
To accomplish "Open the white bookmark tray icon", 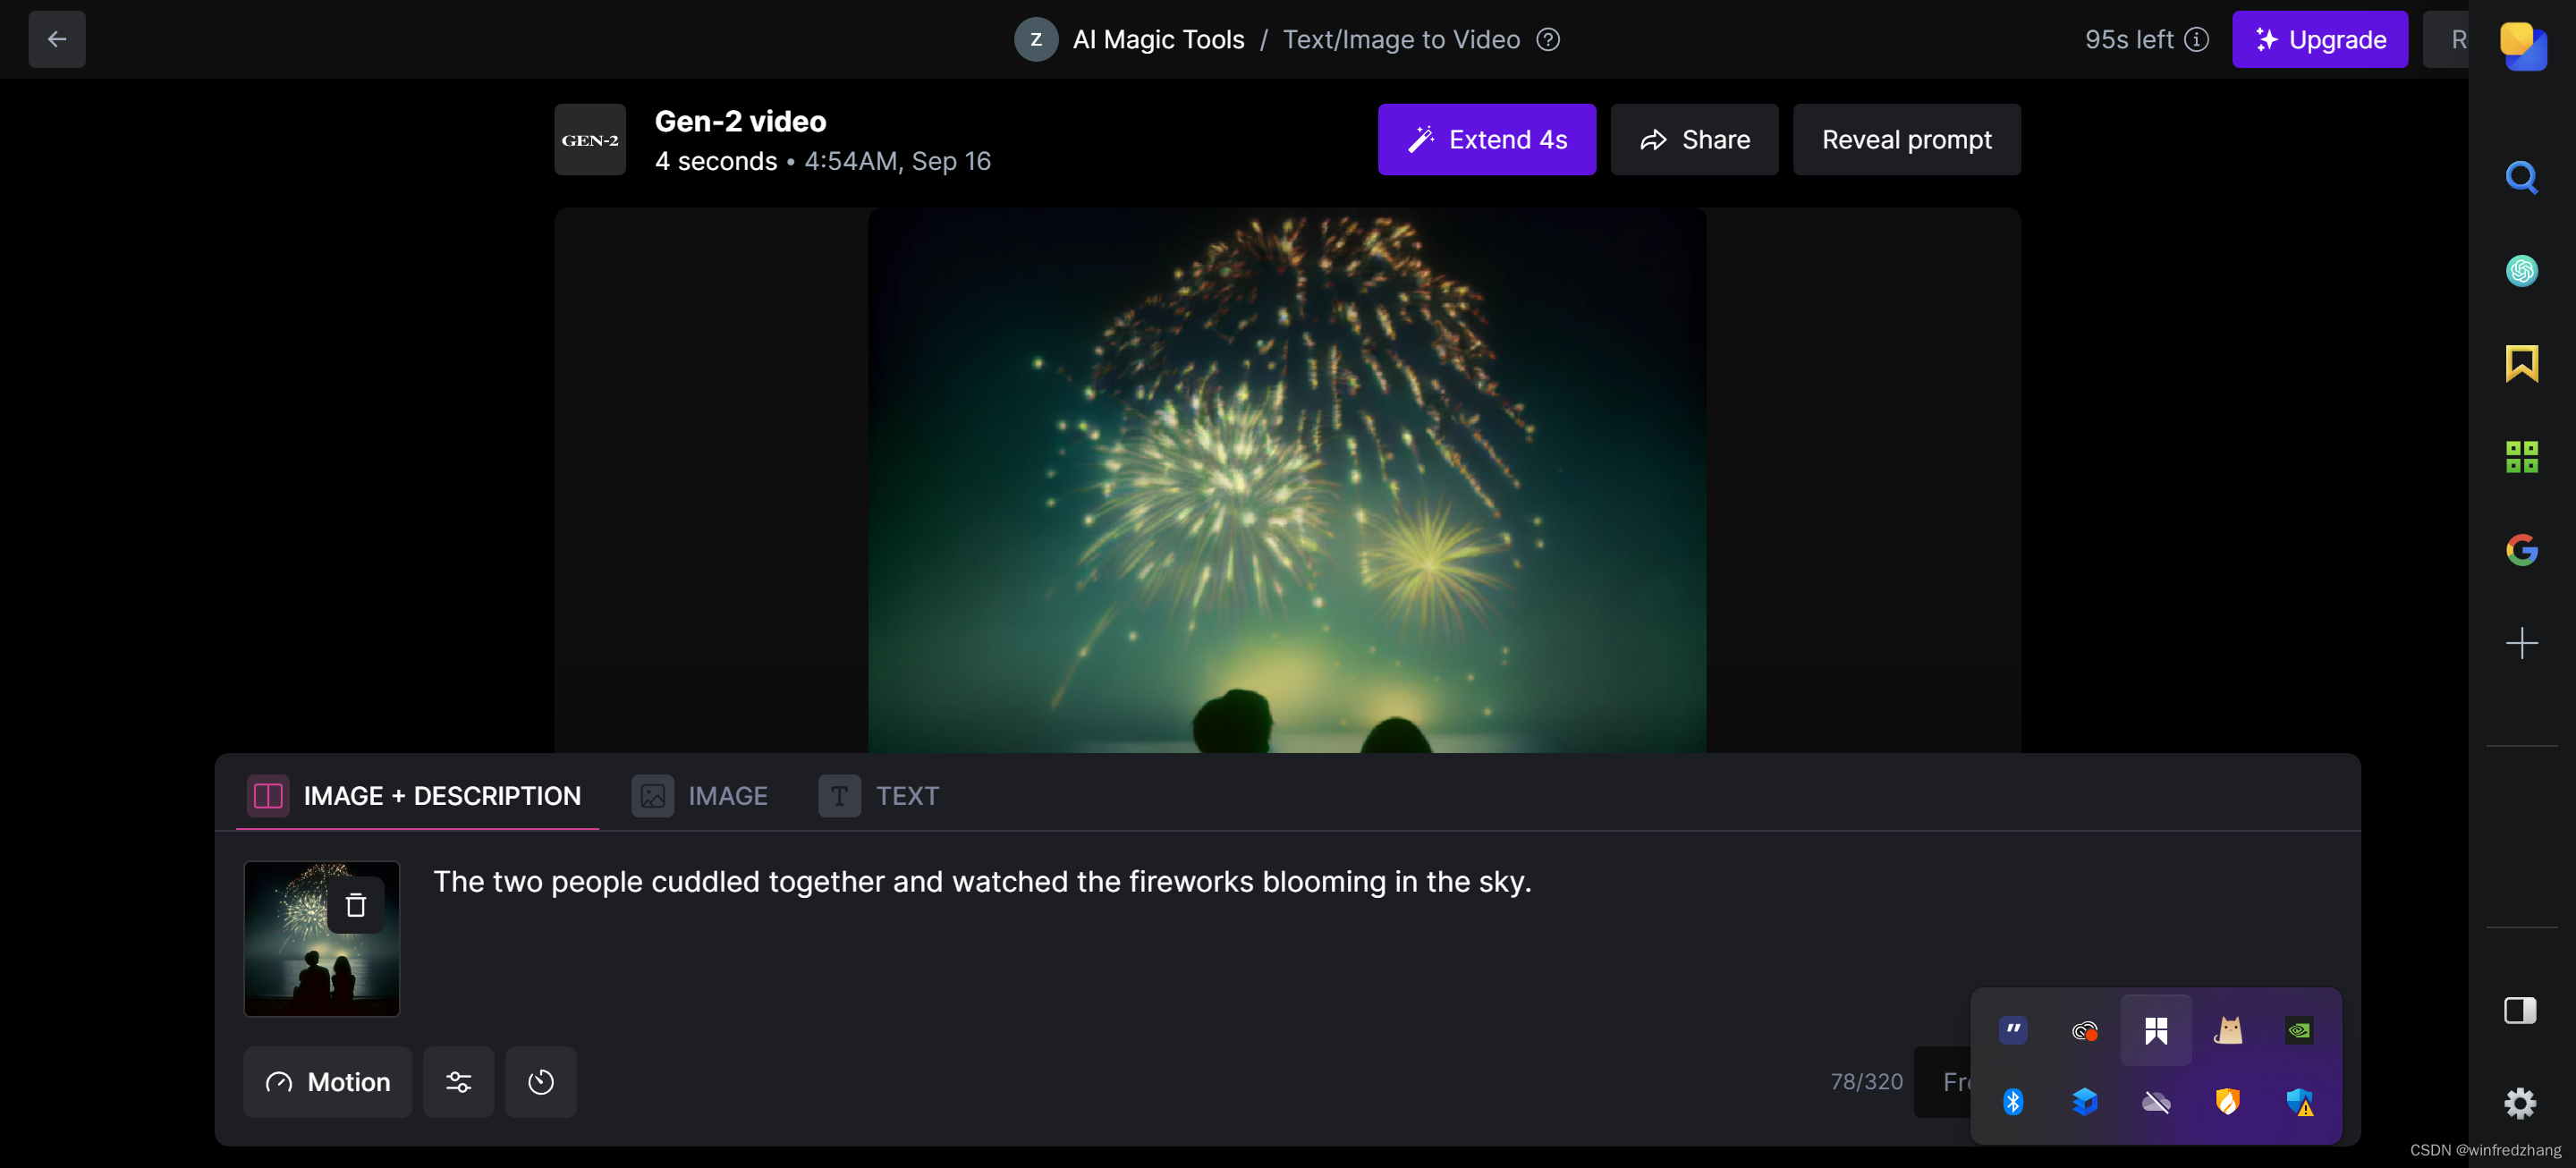I will (2156, 1031).
